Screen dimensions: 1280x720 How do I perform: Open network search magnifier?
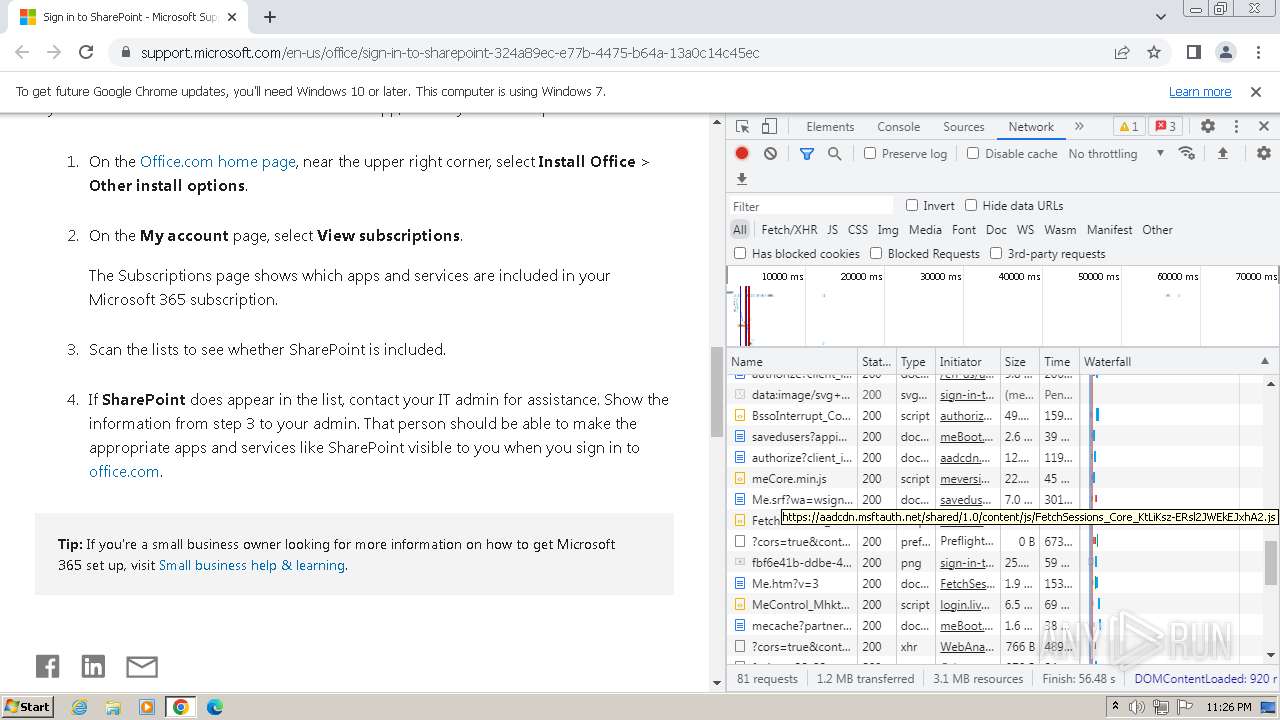834,153
